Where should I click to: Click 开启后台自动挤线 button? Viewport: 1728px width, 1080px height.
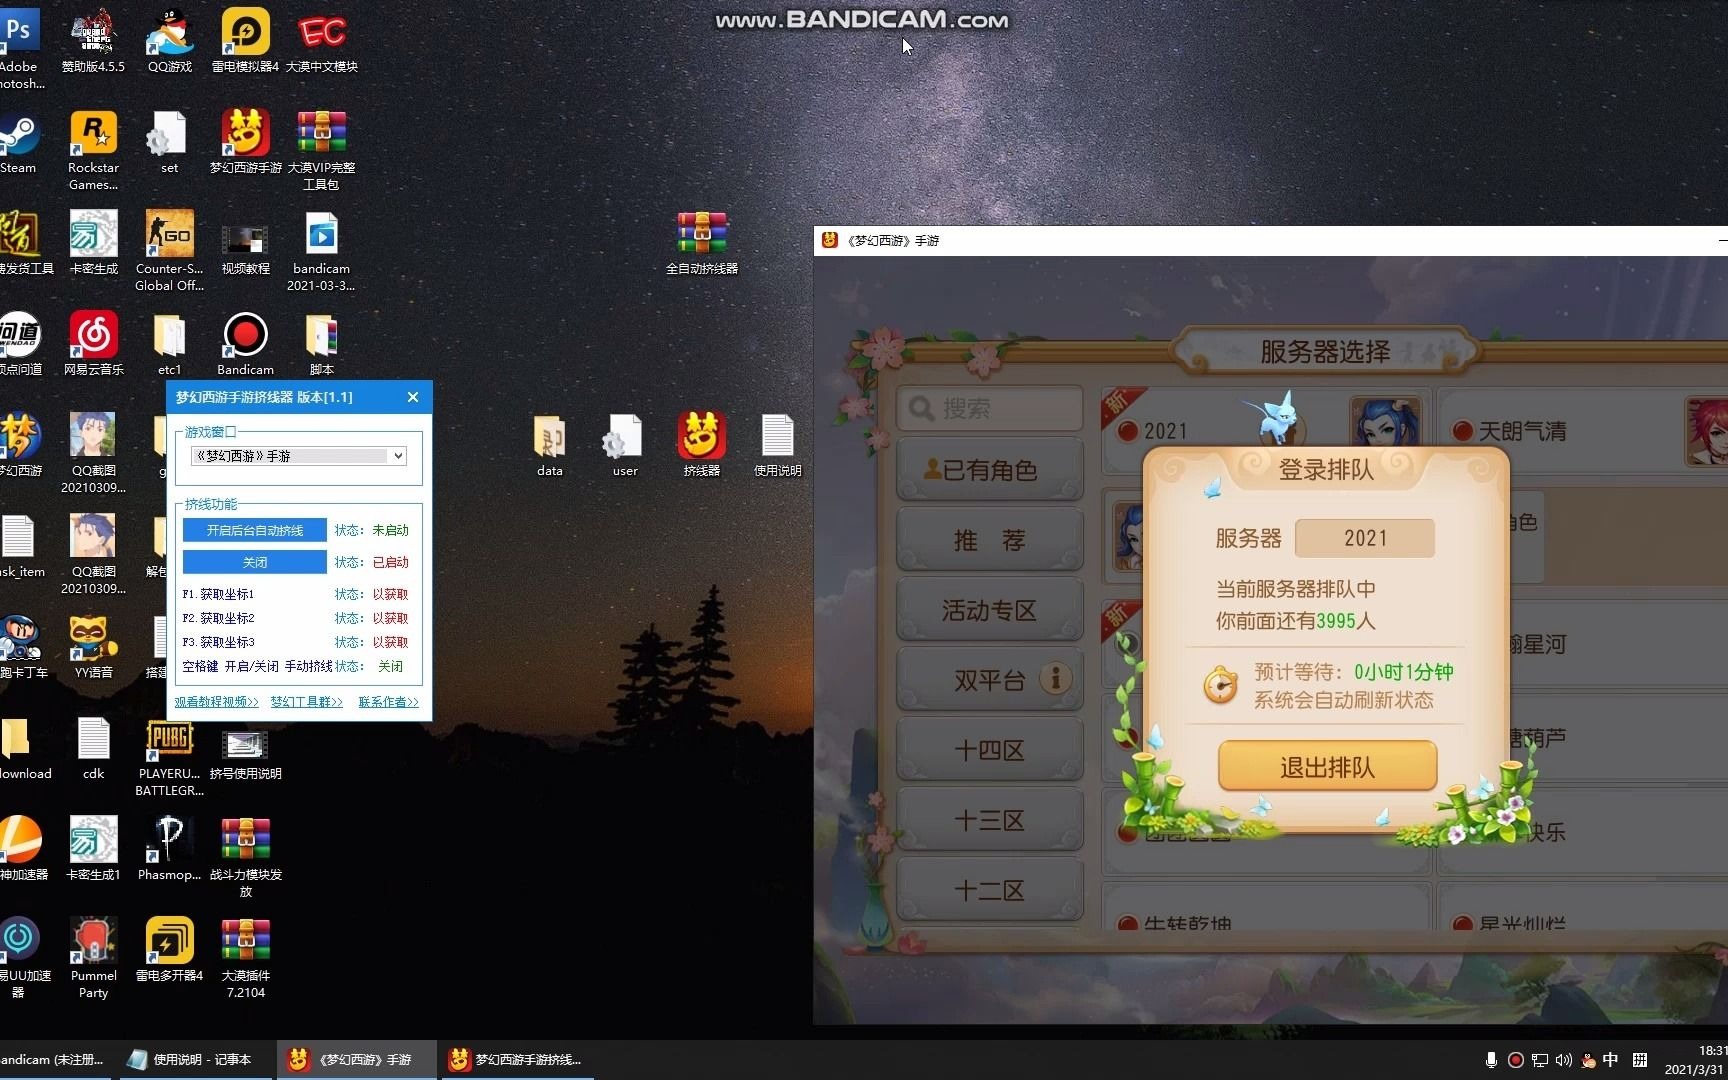click(255, 530)
